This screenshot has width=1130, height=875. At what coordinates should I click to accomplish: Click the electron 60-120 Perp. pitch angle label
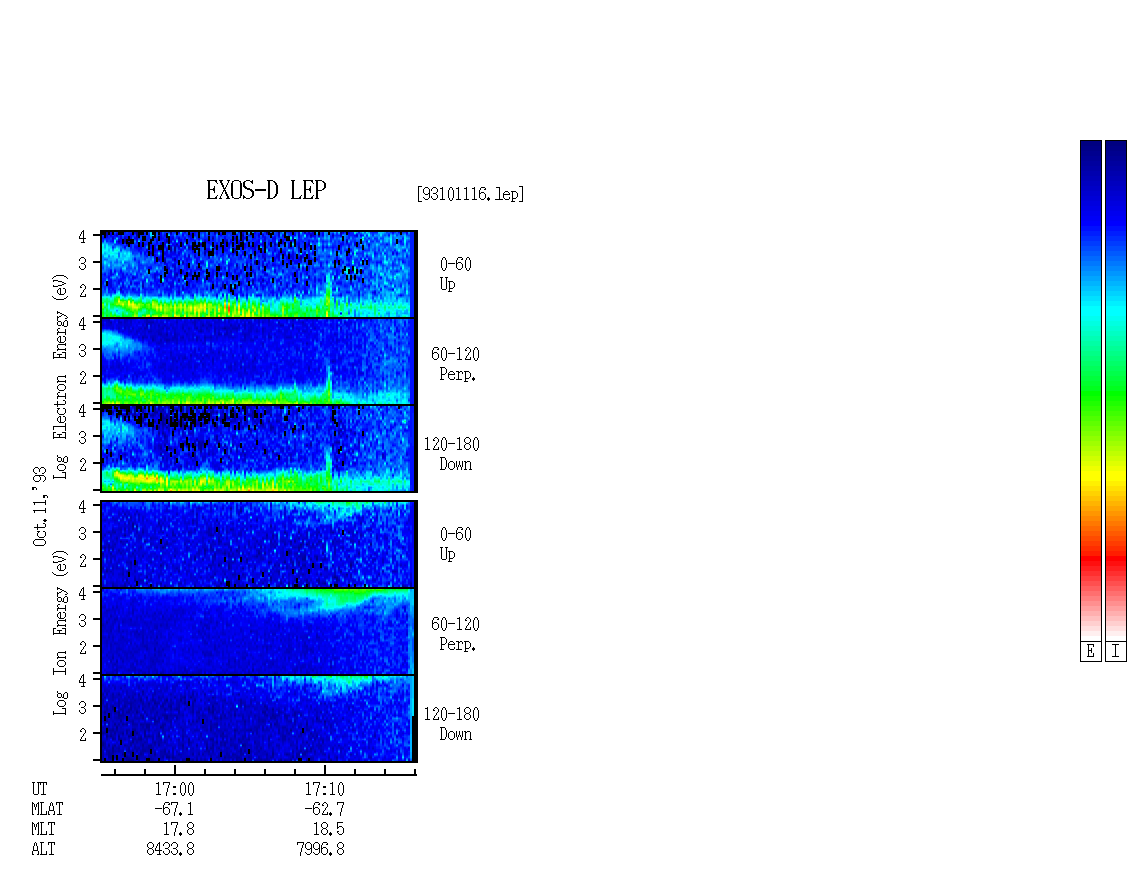pyautogui.click(x=455, y=364)
